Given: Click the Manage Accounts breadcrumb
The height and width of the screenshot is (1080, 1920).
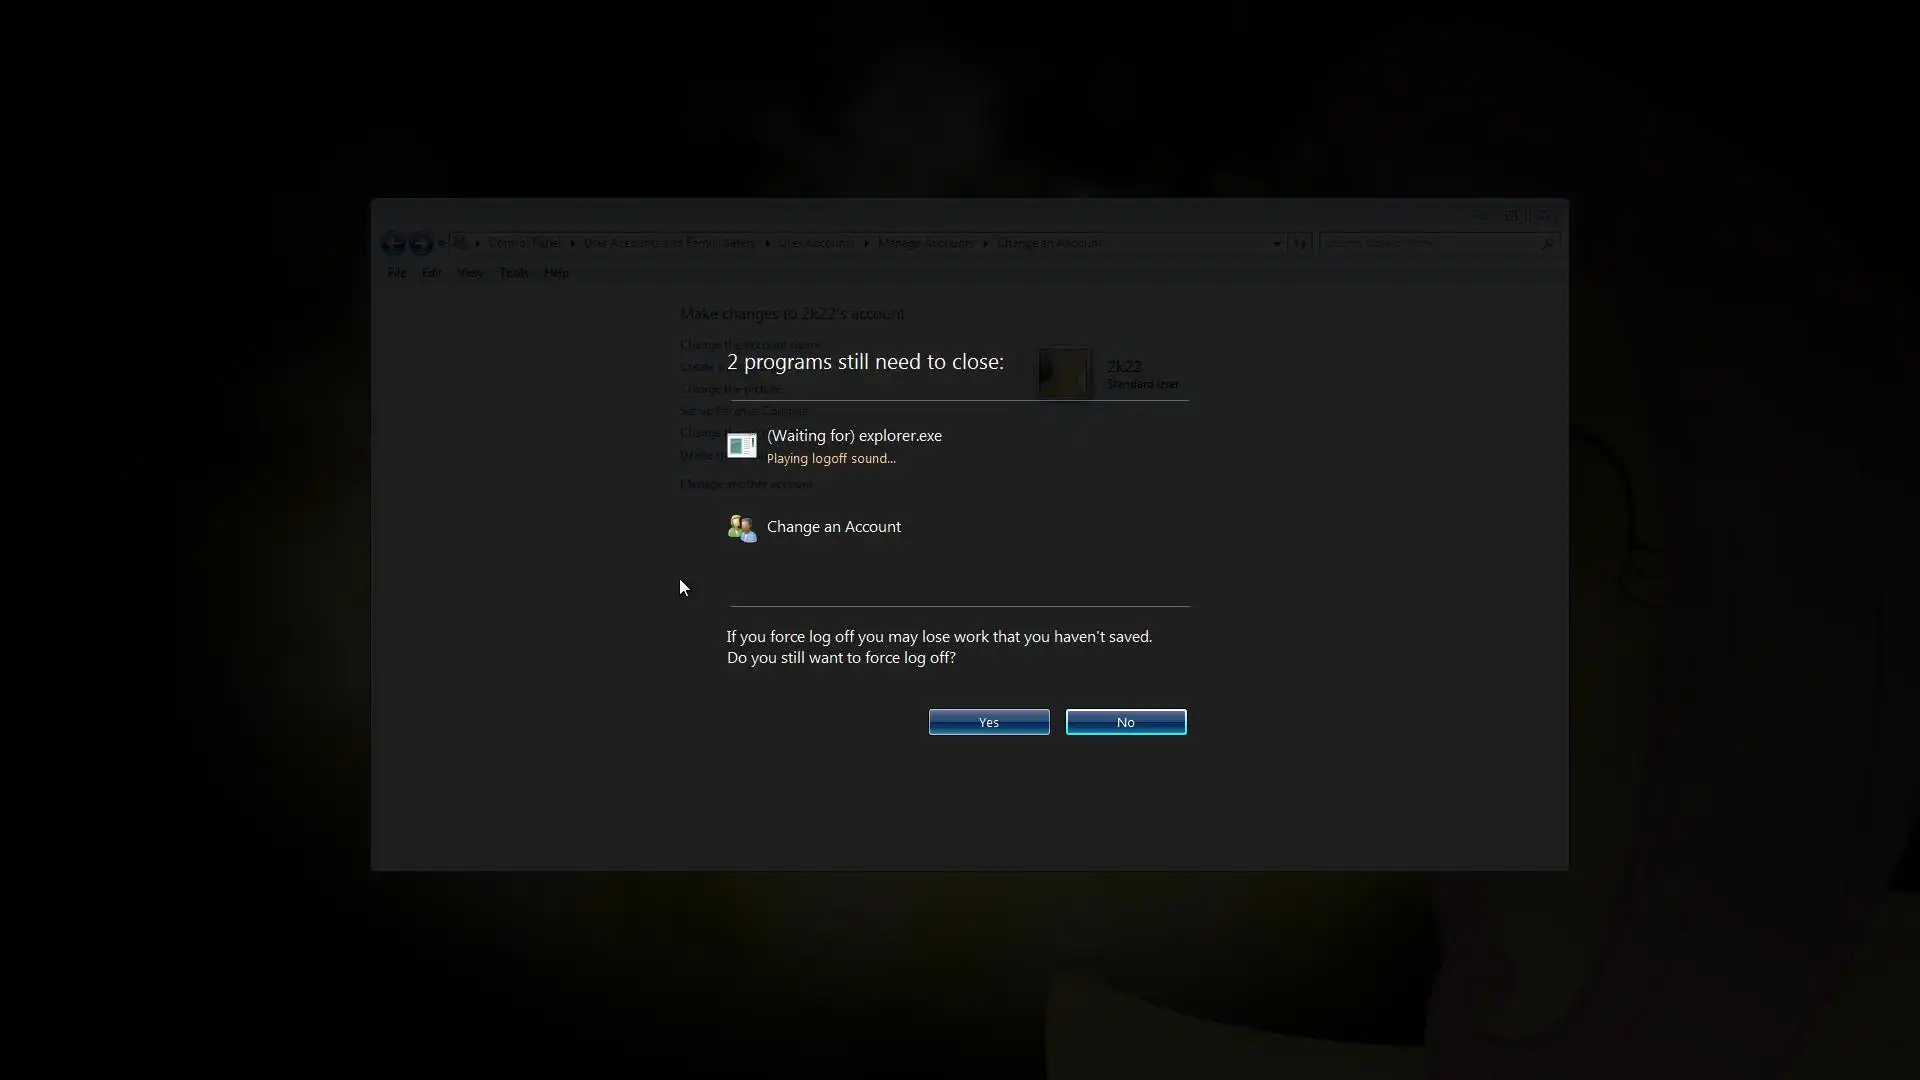Looking at the screenshot, I should [x=925, y=243].
